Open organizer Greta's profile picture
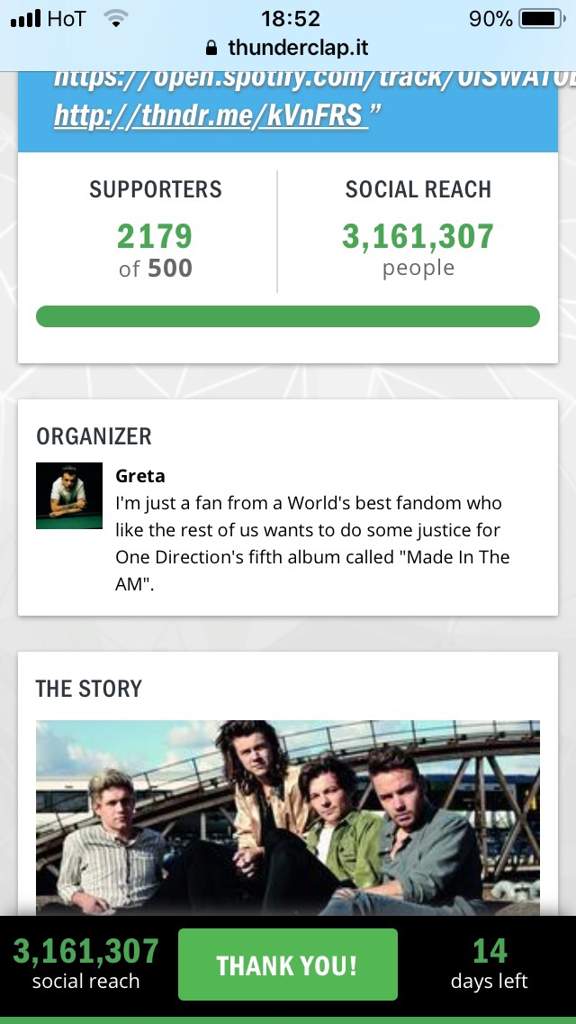Screen dimensions: 576x1024 point(69,495)
